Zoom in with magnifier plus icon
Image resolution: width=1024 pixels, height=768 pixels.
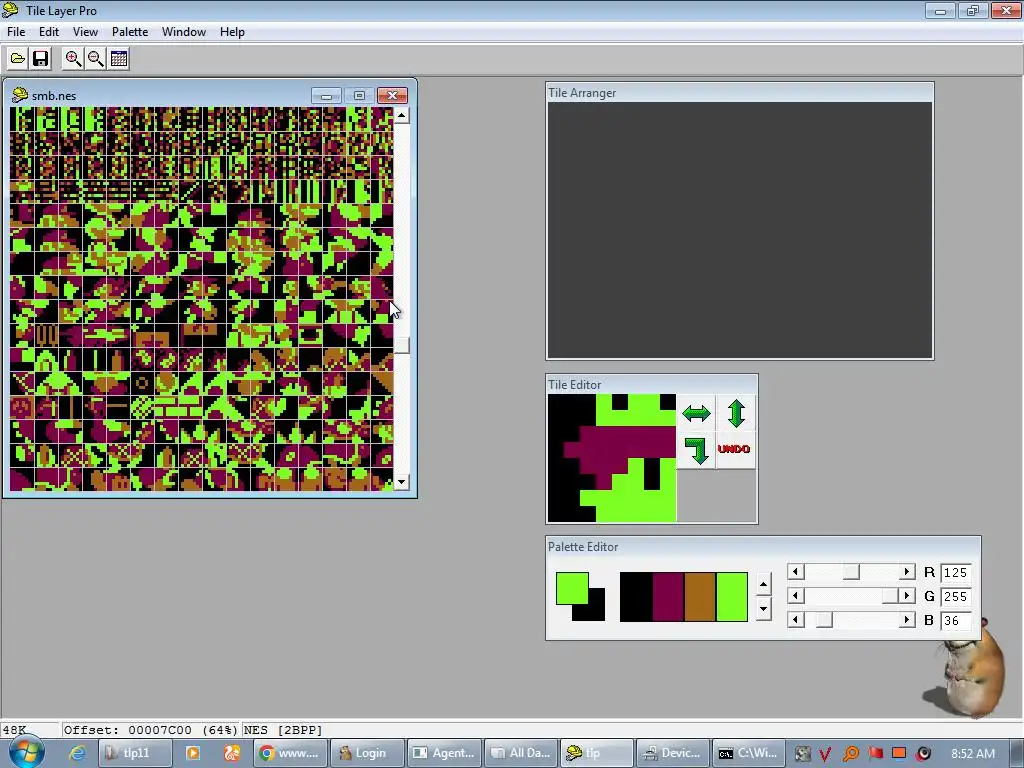pyautogui.click(x=73, y=59)
